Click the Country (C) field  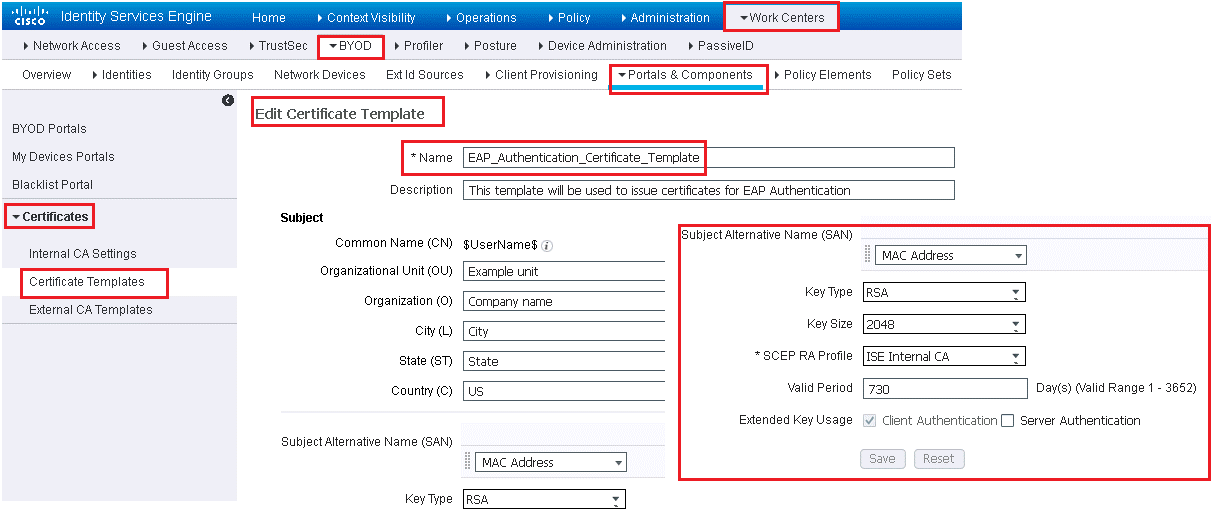(564, 391)
